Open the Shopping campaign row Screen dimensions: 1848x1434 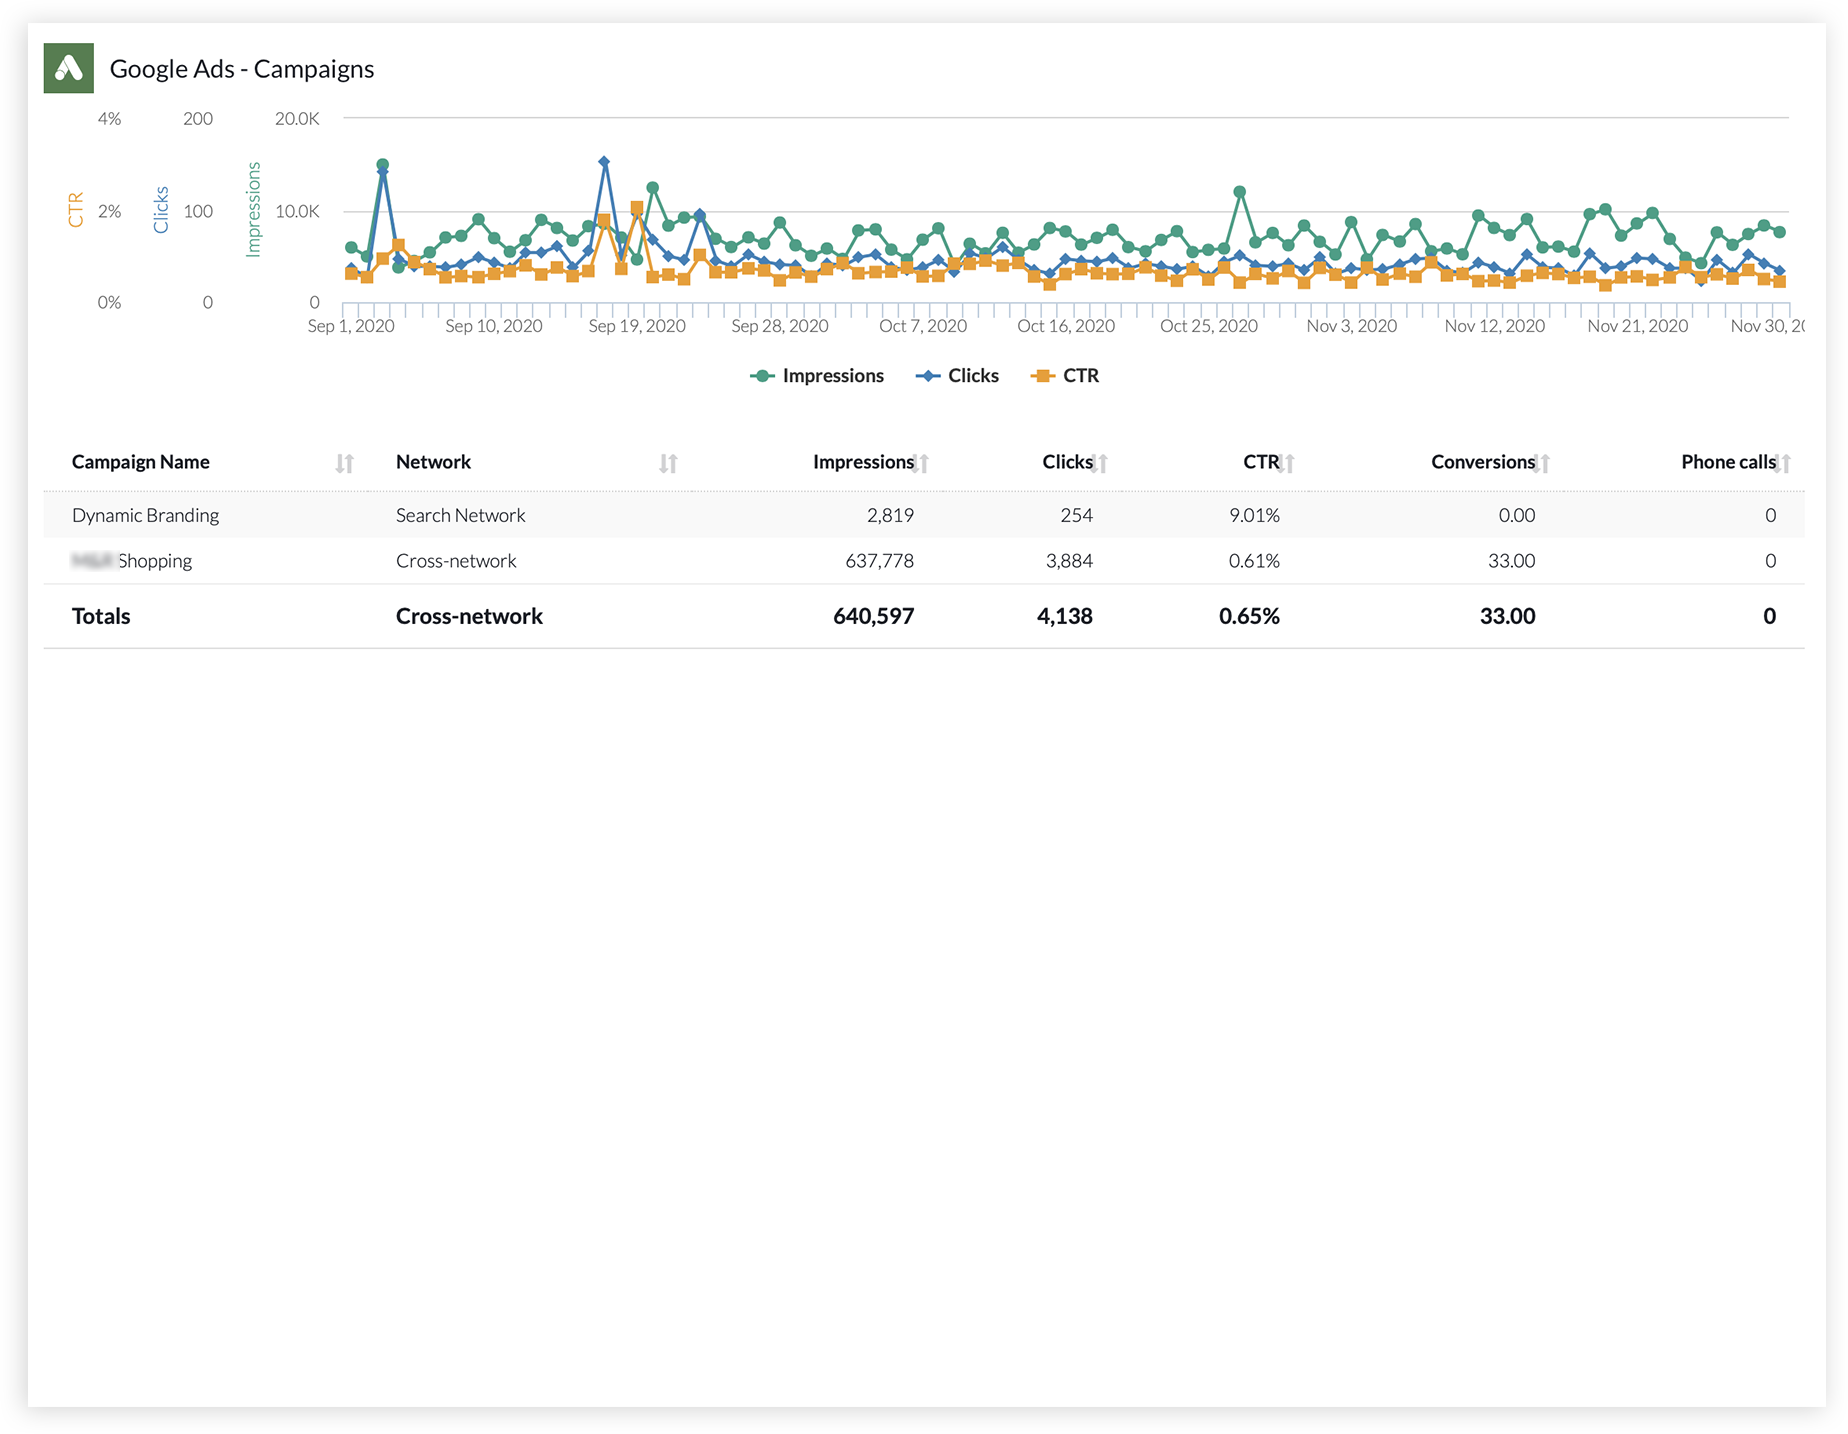pos(132,560)
